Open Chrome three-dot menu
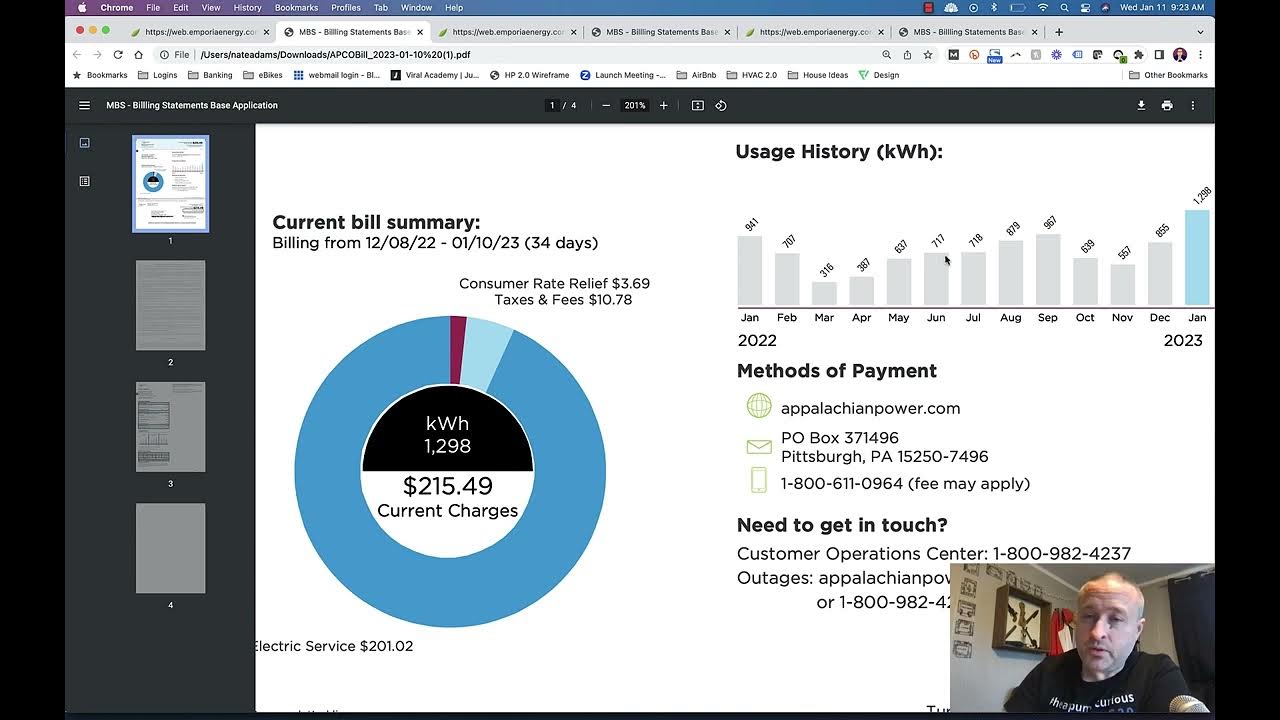This screenshot has width=1280, height=720. pos(1200,55)
